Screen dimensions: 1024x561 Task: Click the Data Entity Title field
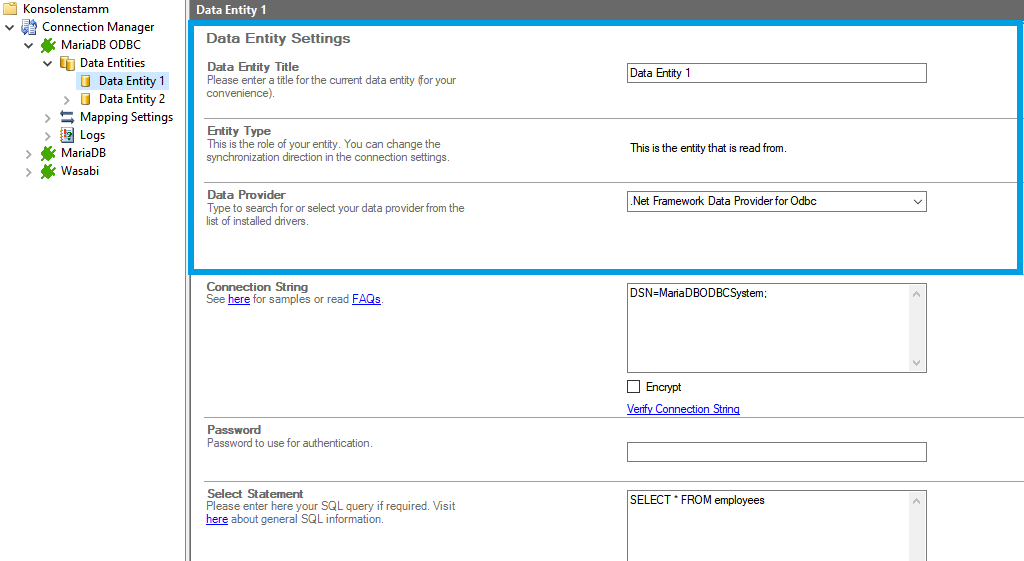[776, 73]
